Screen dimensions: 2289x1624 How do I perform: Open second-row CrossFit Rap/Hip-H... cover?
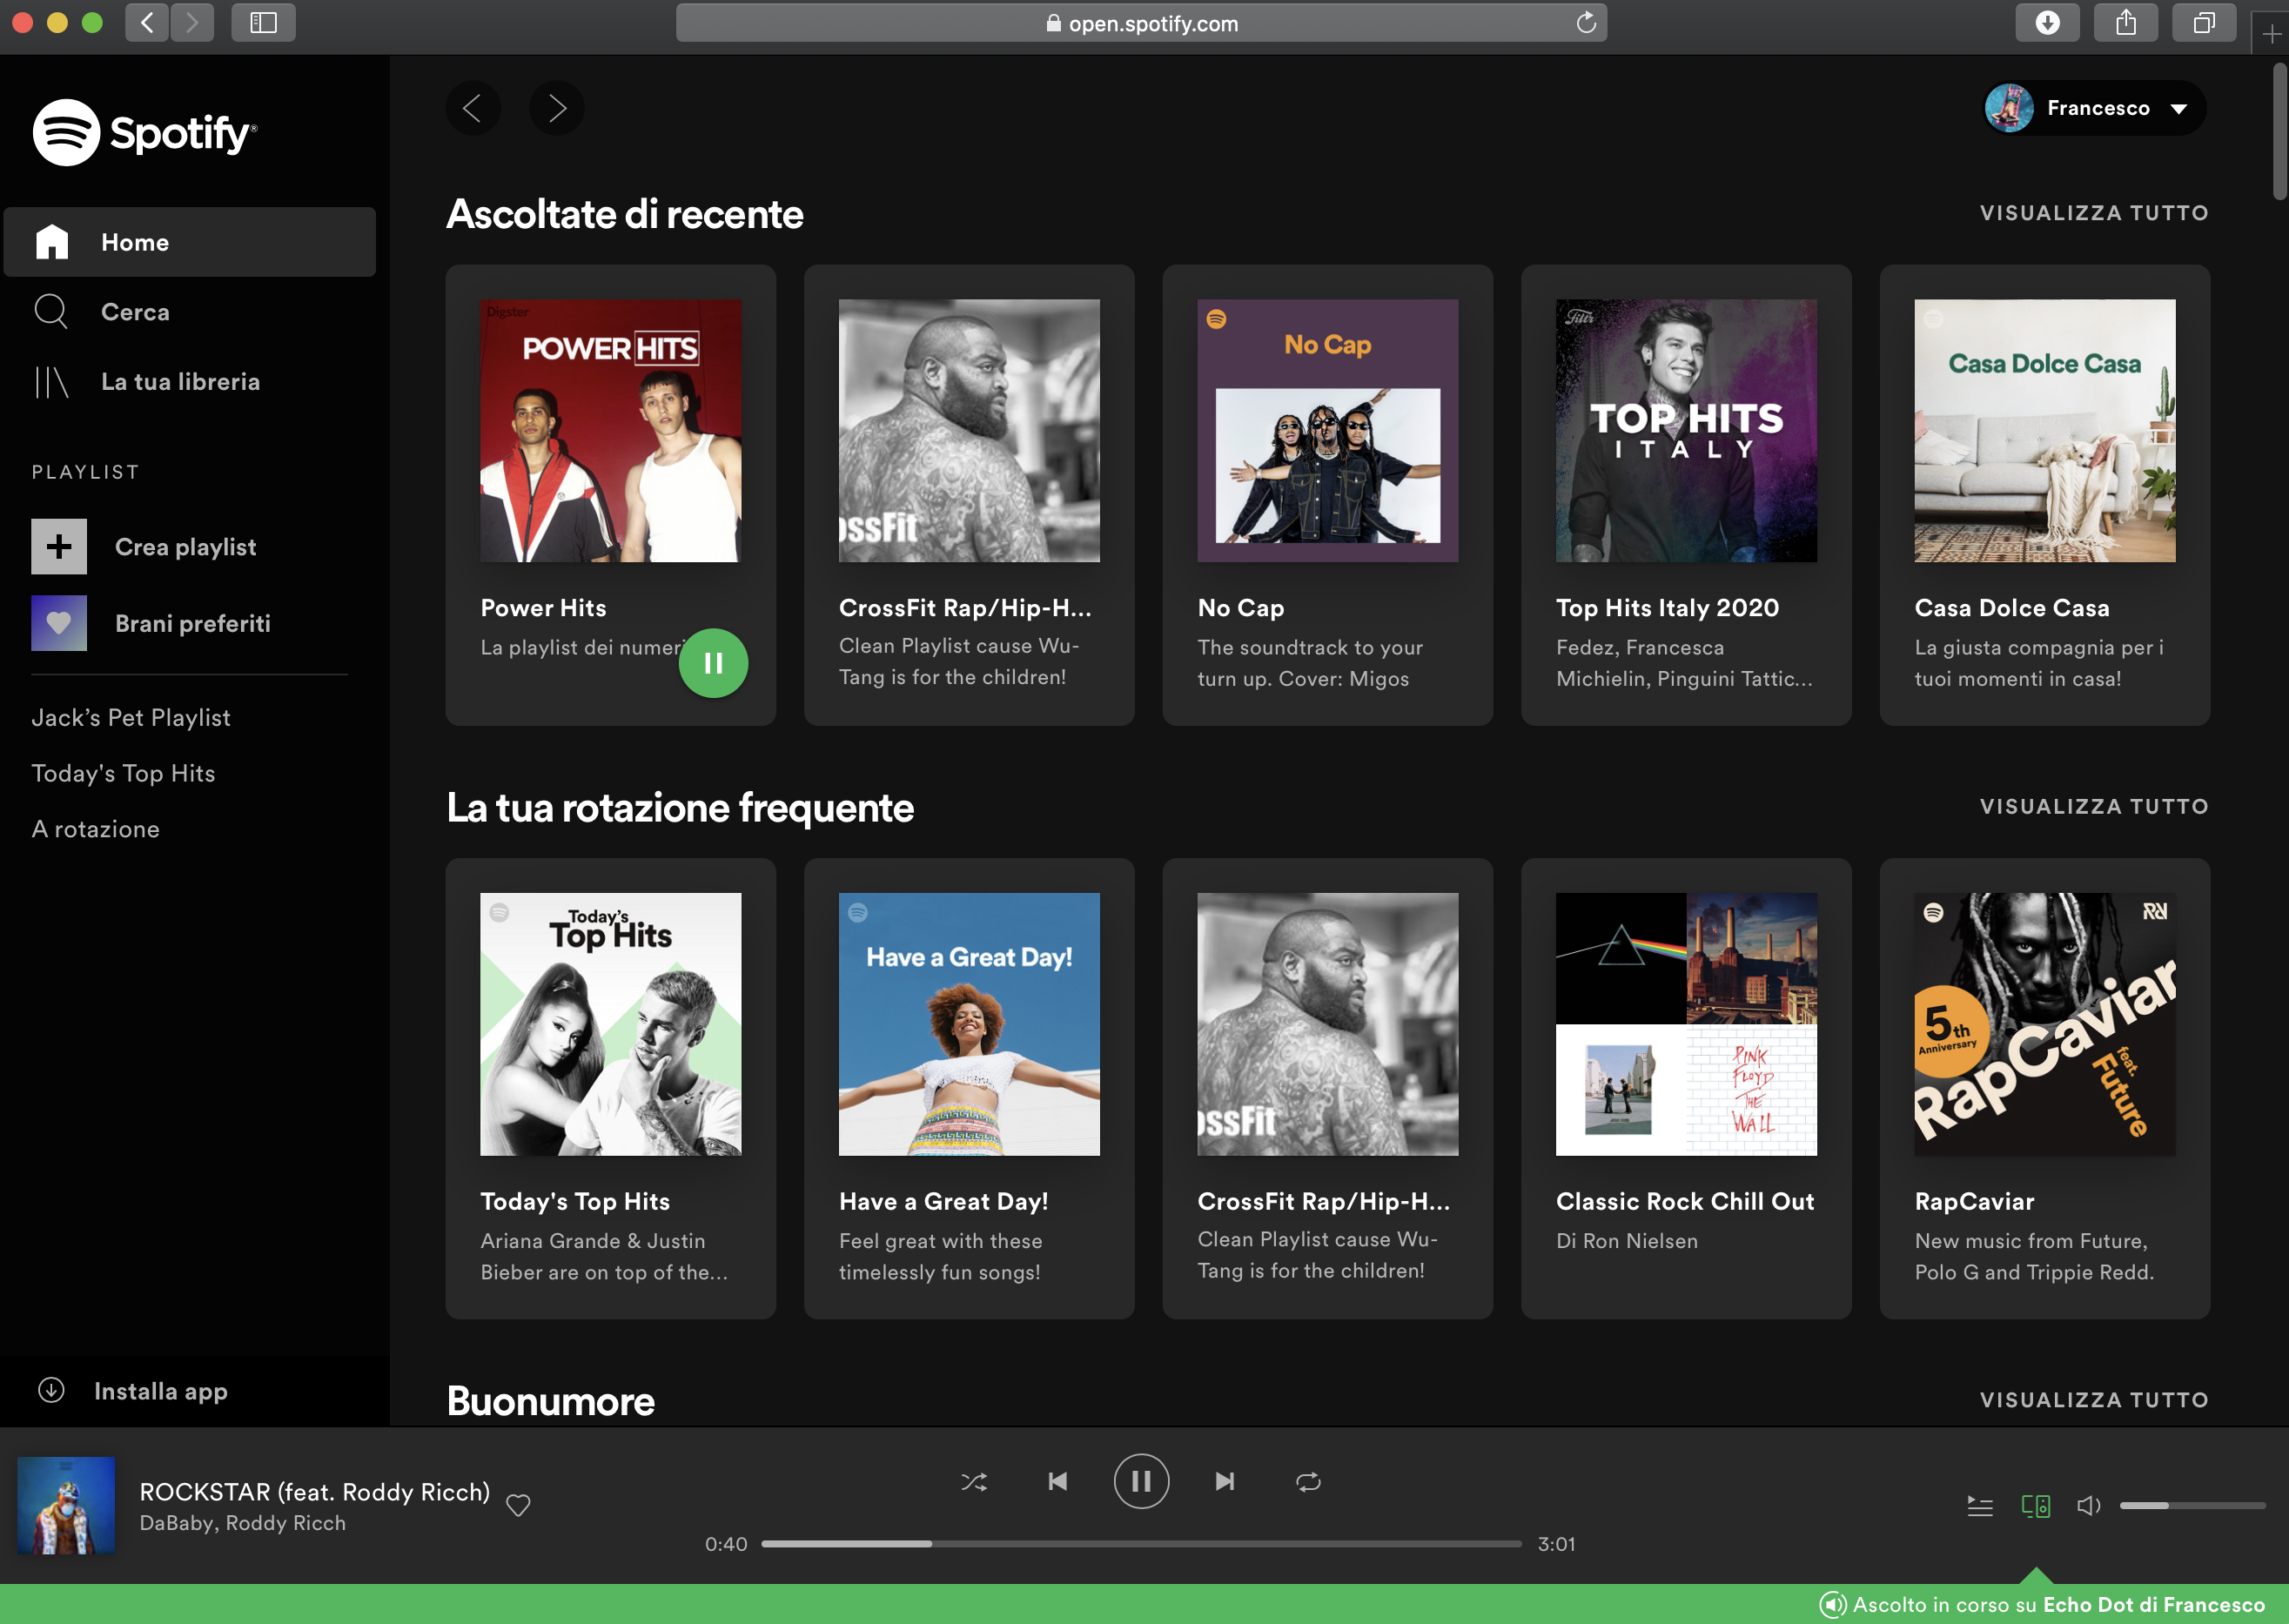click(x=1328, y=1024)
